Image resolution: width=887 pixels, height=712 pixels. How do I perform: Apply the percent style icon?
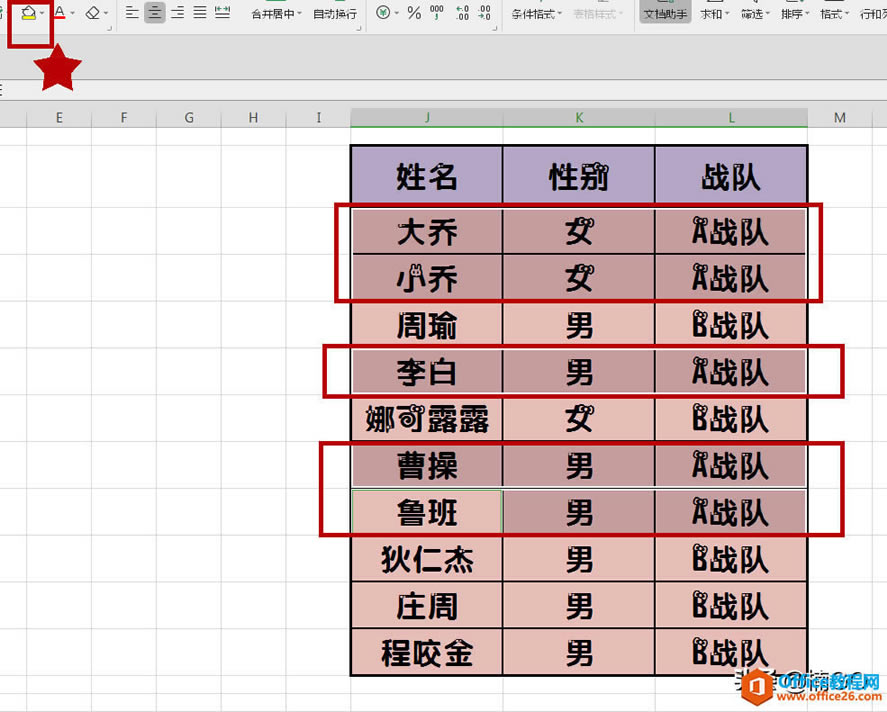click(414, 12)
